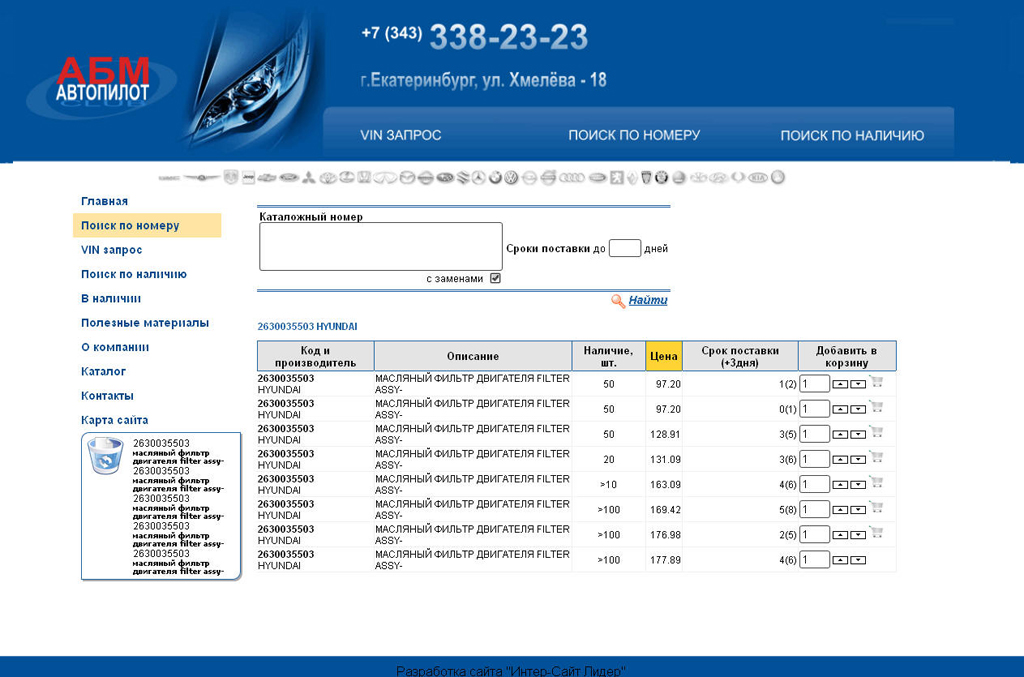Click cart icon for row with delivery 1(2)

(876, 382)
